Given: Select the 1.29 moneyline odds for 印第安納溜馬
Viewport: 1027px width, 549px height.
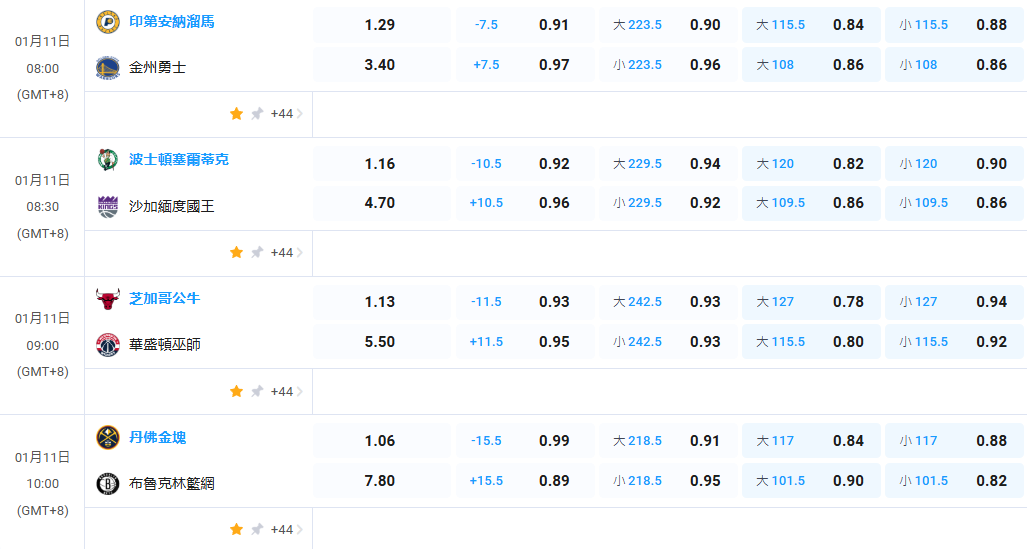Looking at the screenshot, I should tap(380, 24).
